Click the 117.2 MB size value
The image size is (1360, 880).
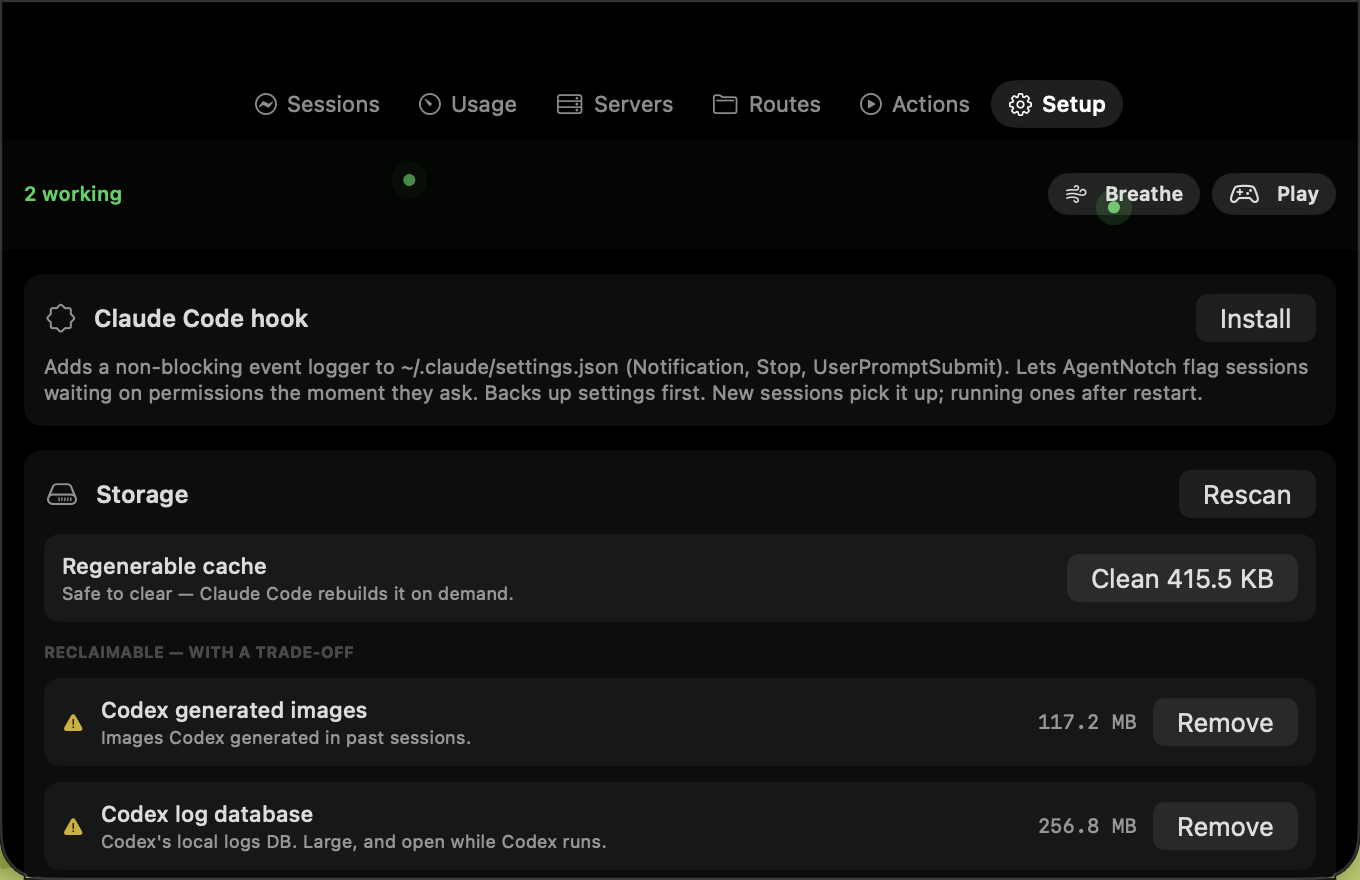pyautogui.click(x=1087, y=722)
